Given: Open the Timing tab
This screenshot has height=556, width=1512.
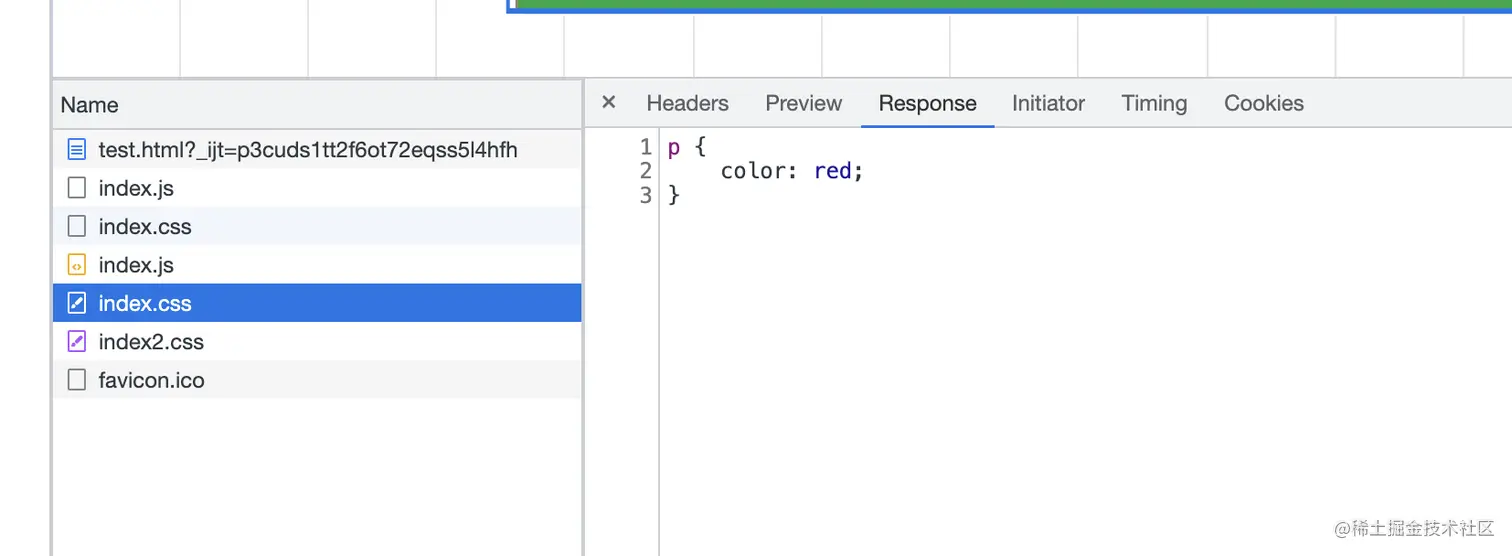Looking at the screenshot, I should click(x=1154, y=103).
